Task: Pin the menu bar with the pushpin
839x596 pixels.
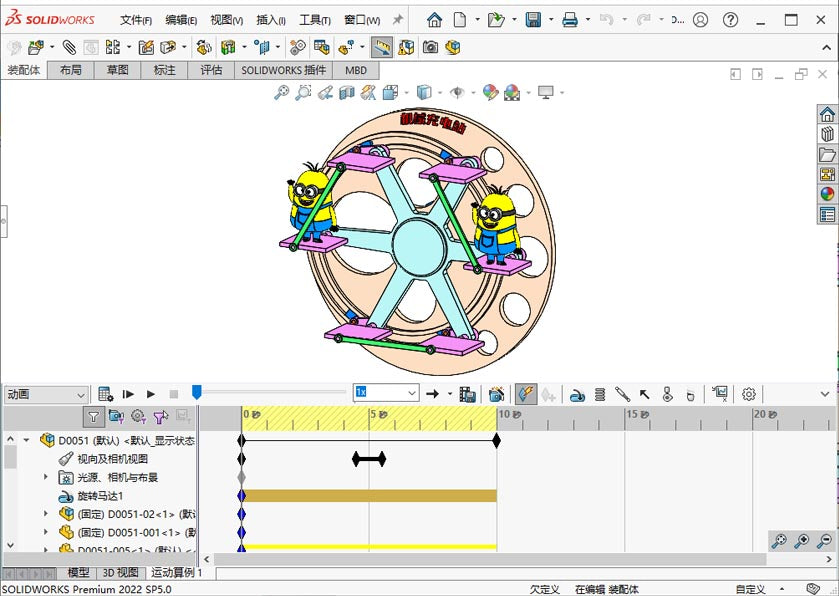Action: coord(397,20)
